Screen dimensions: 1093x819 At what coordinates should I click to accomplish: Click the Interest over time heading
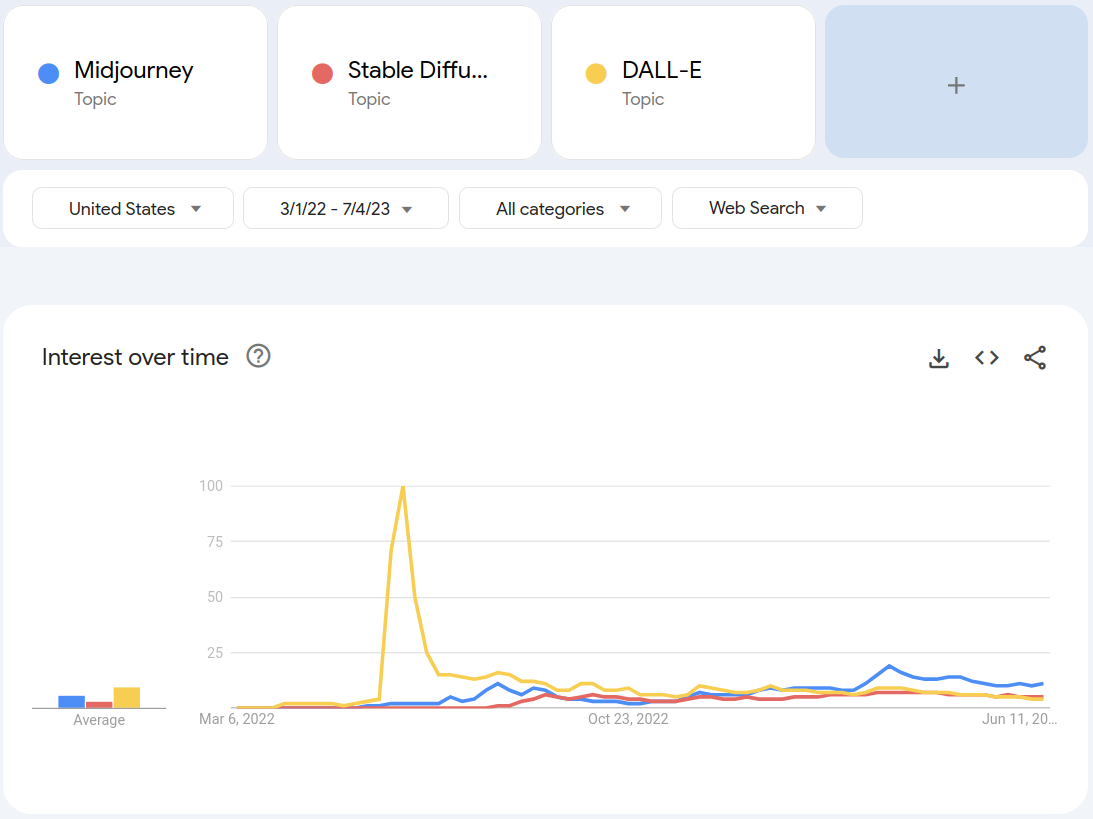pos(135,357)
